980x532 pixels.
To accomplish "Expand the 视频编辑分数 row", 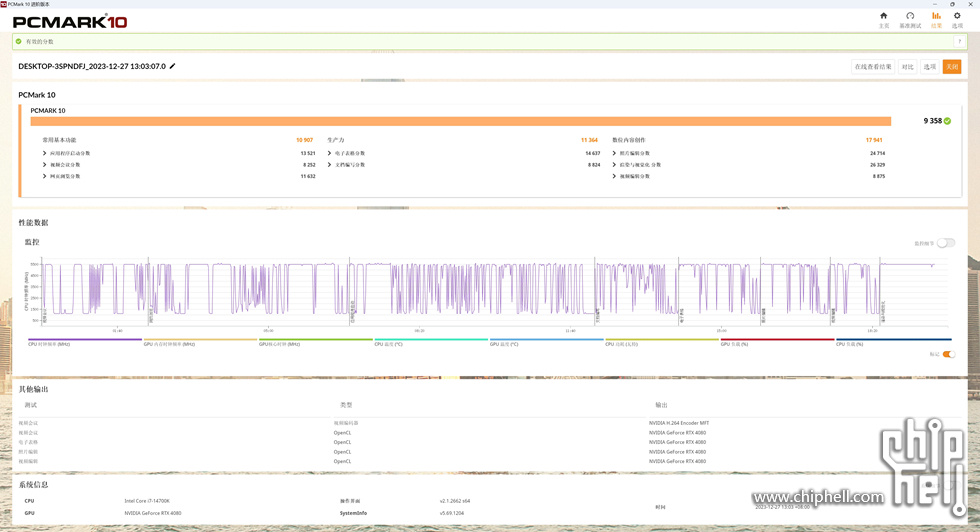I will 614,176.
